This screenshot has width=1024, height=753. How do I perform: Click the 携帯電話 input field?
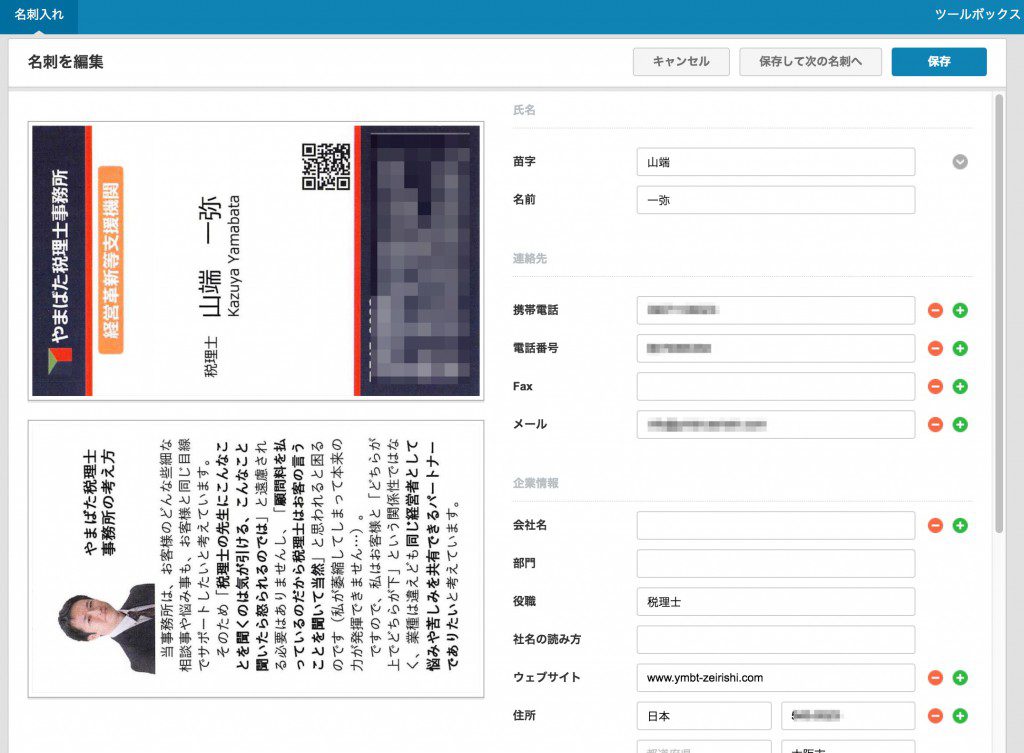click(x=776, y=310)
